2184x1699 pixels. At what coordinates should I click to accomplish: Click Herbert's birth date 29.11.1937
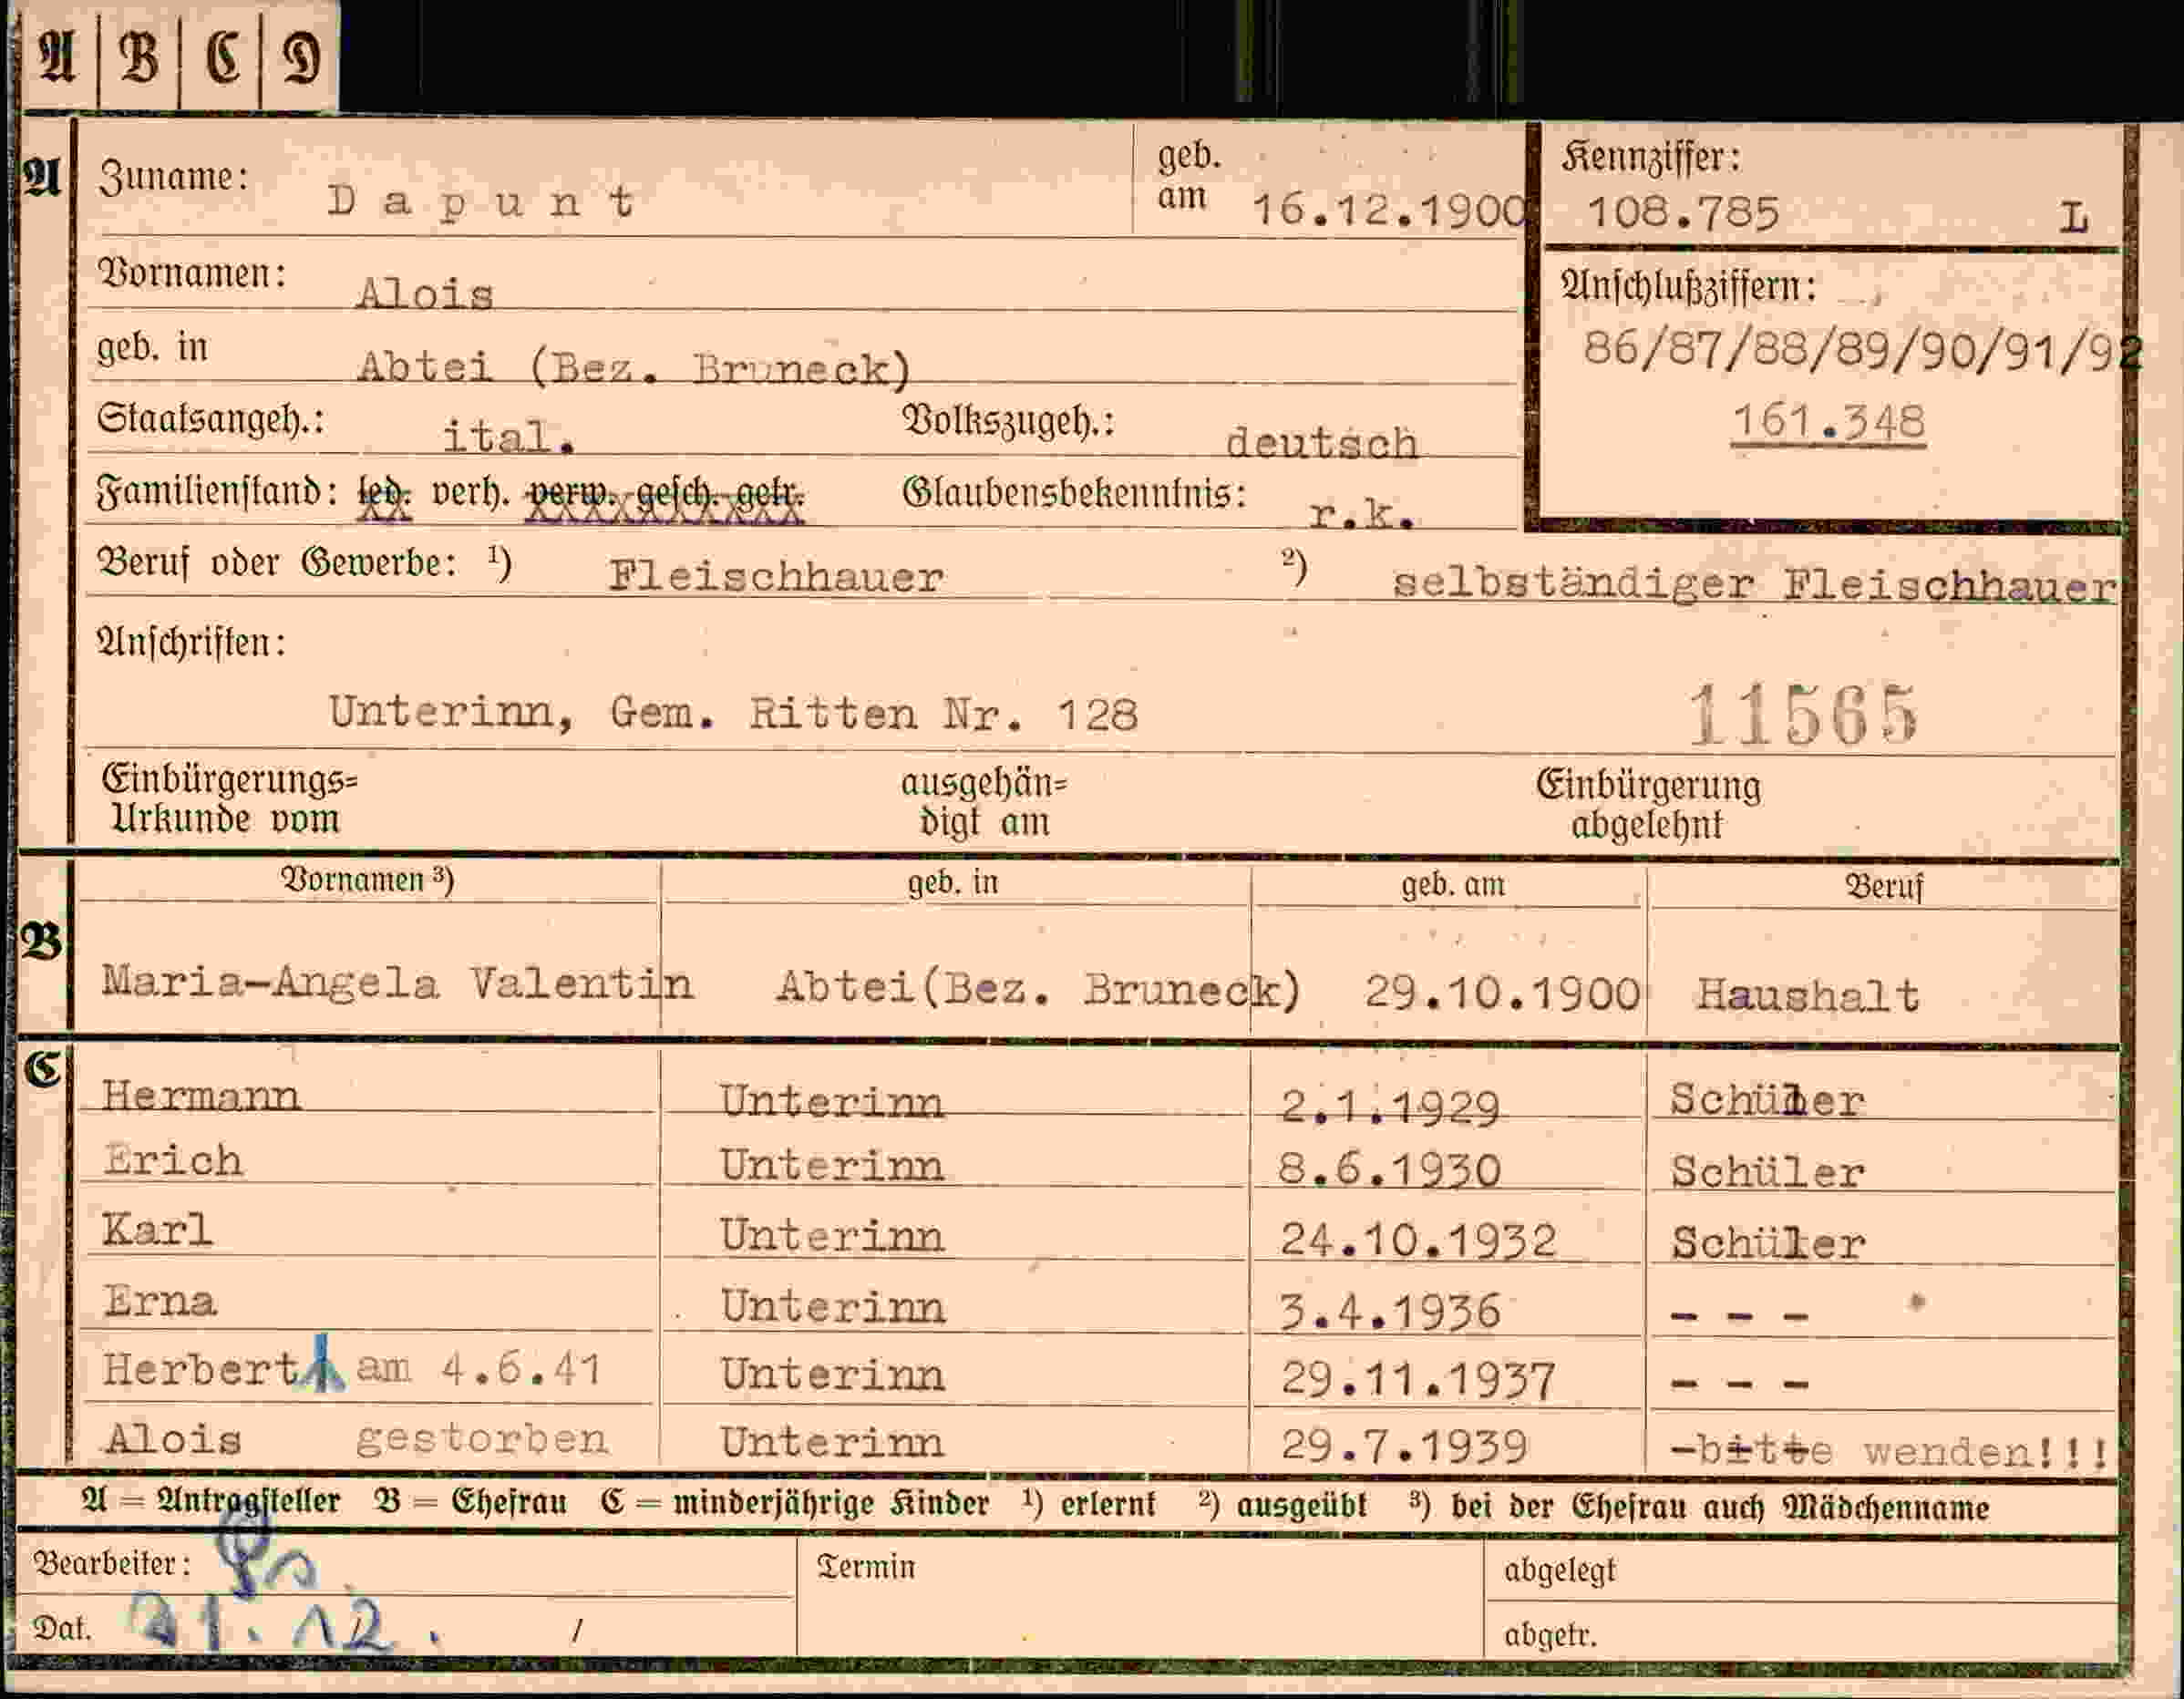(1418, 1381)
